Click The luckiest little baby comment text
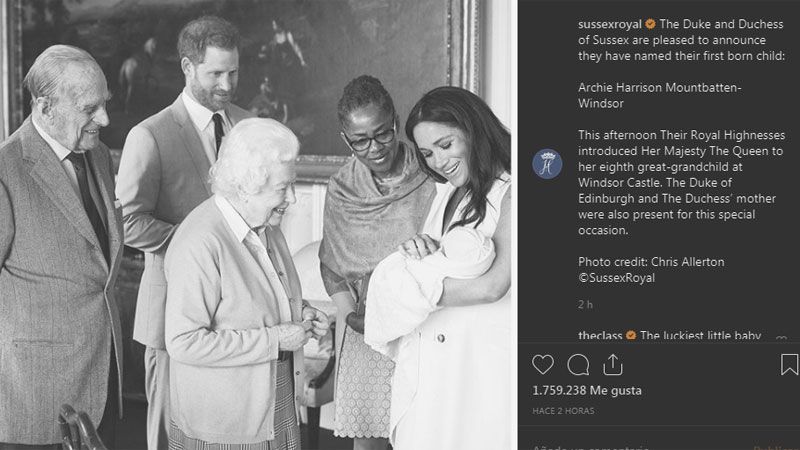Image resolution: width=800 pixels, height=450 pixels. click(701, 336)
